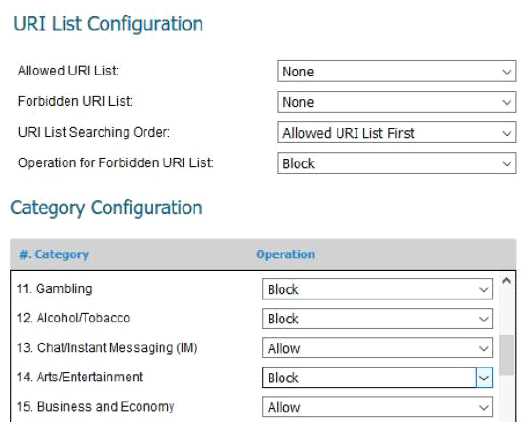Click the 'Category Configuration' heading
Image resolution: width=528 pixels, height=431 pixels.
click(106, 208)
